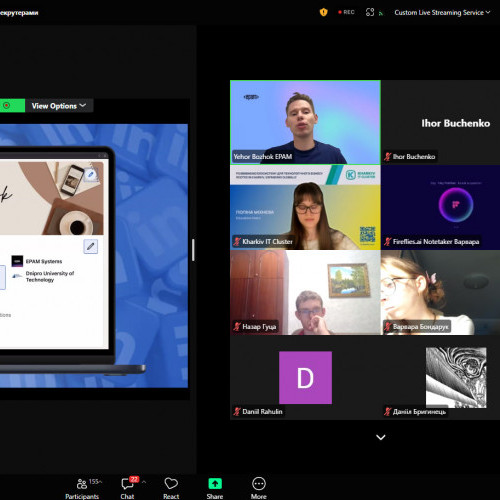Open Custom Live Streaming Service dropdown
The image size is (500, 500).
coord(442,12)
